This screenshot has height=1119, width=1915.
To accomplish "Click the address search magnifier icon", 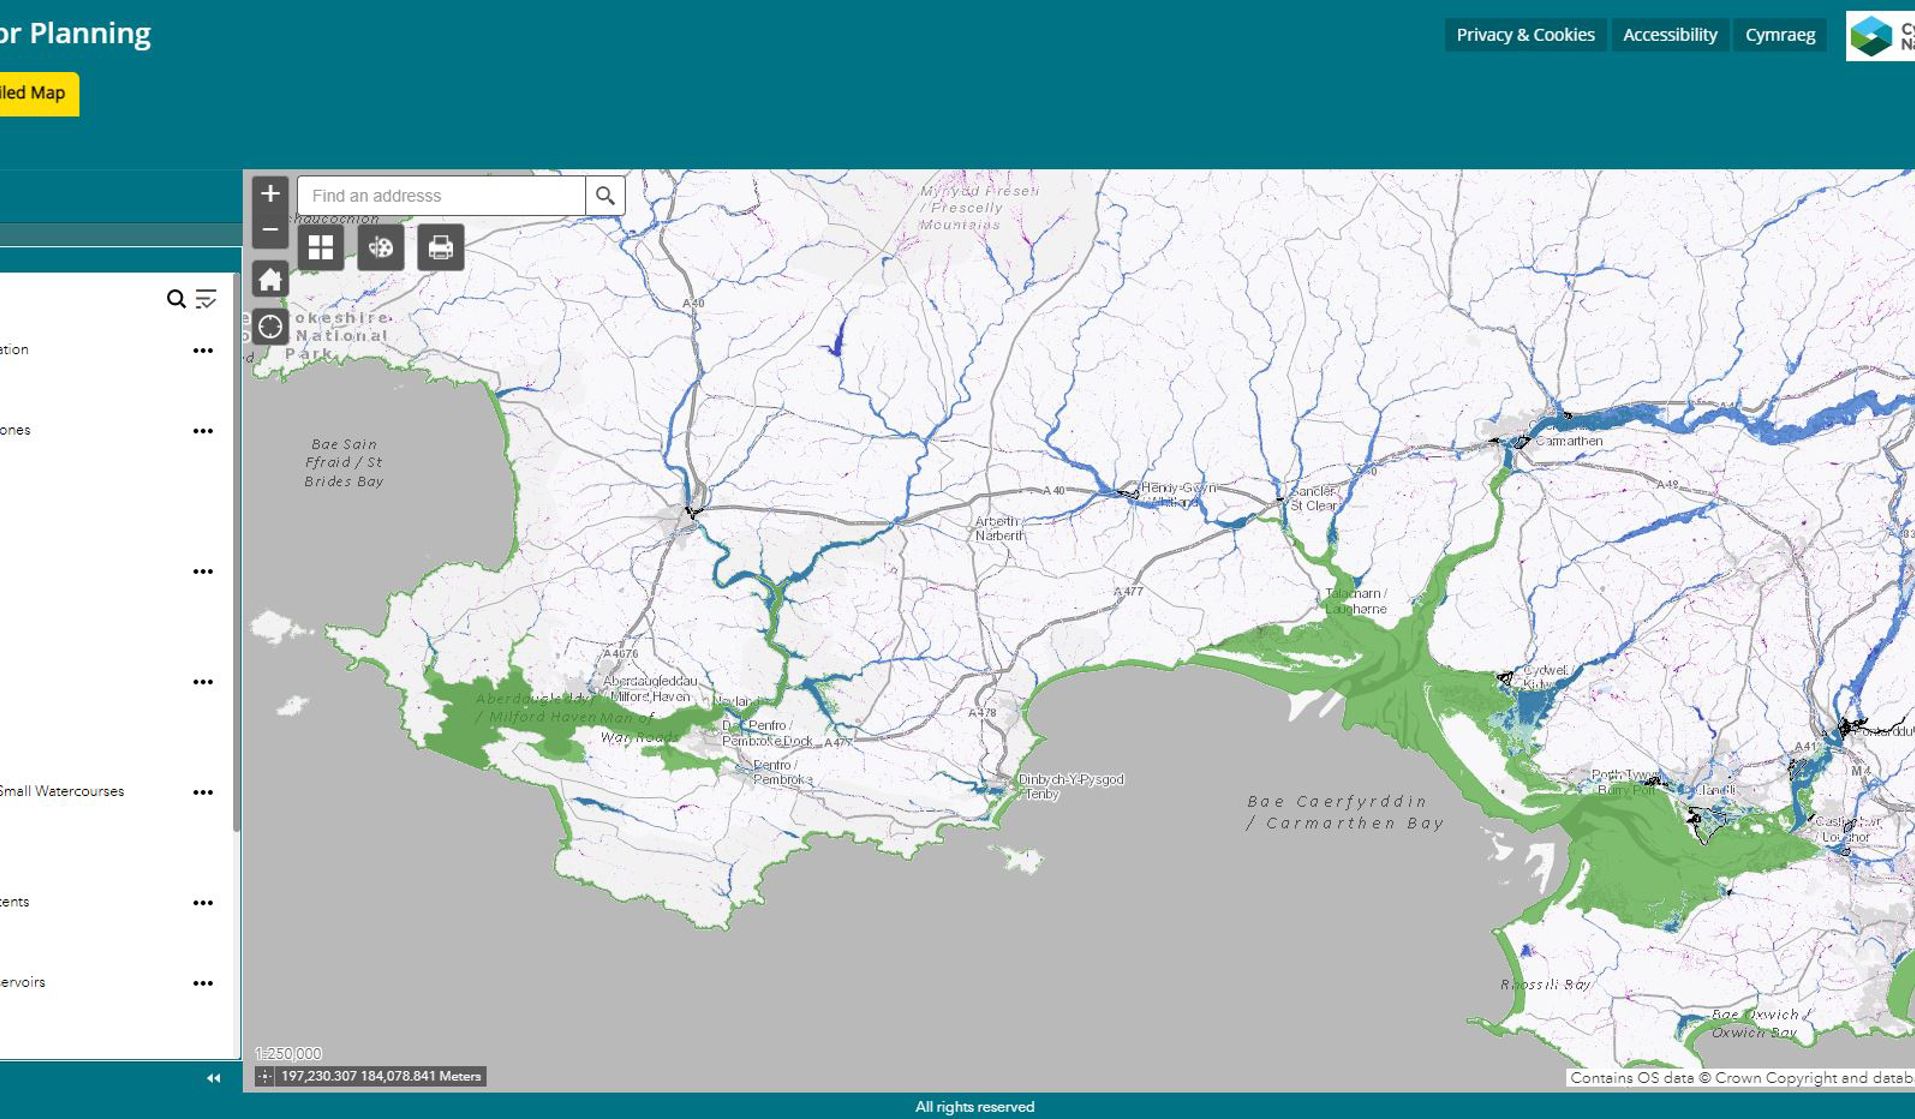I will point(604,195).
